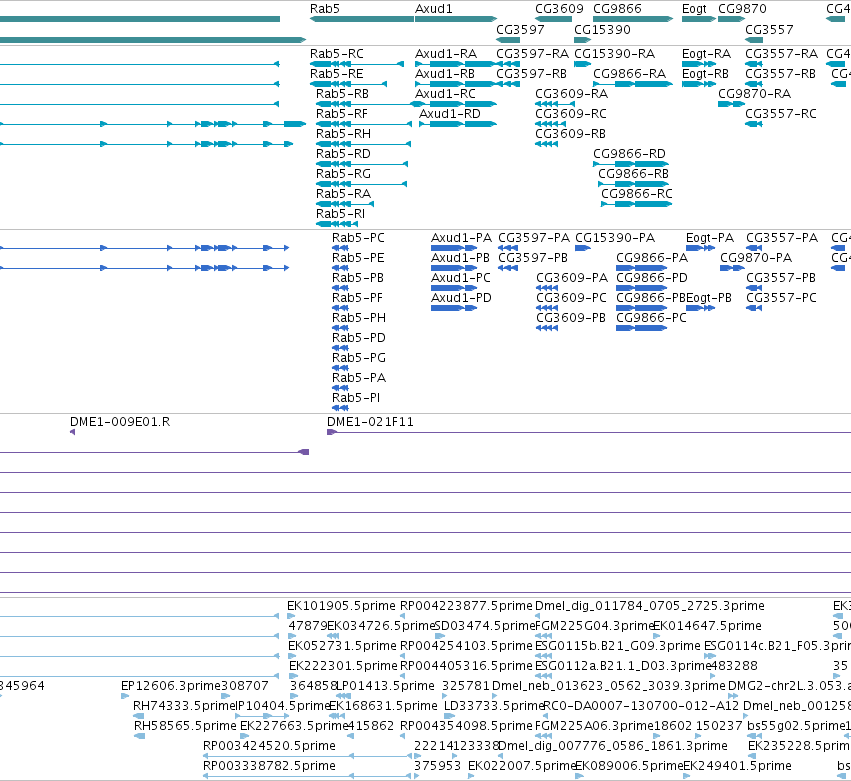Screen dimensions: 851x781
Task: Select transcript CG3609-RB
Action: click(570, 135)
